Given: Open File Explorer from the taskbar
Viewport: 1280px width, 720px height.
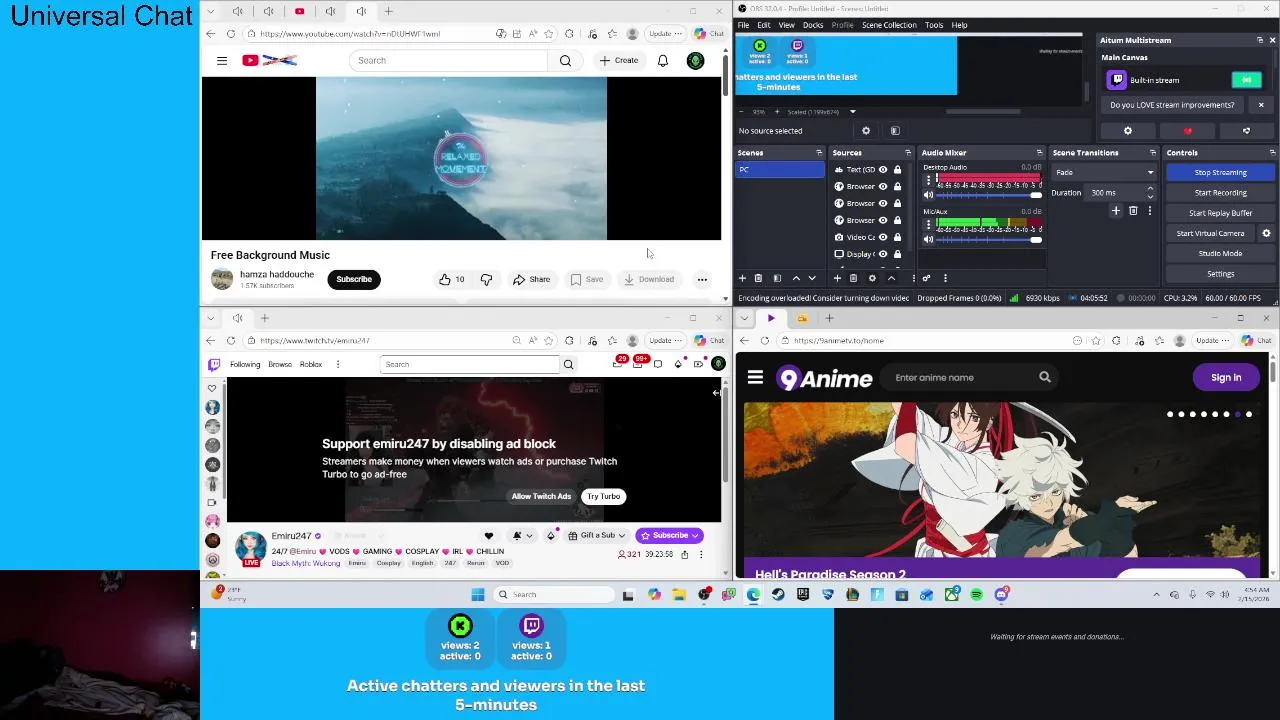Looking at the screenshot, I should (679, 594).
